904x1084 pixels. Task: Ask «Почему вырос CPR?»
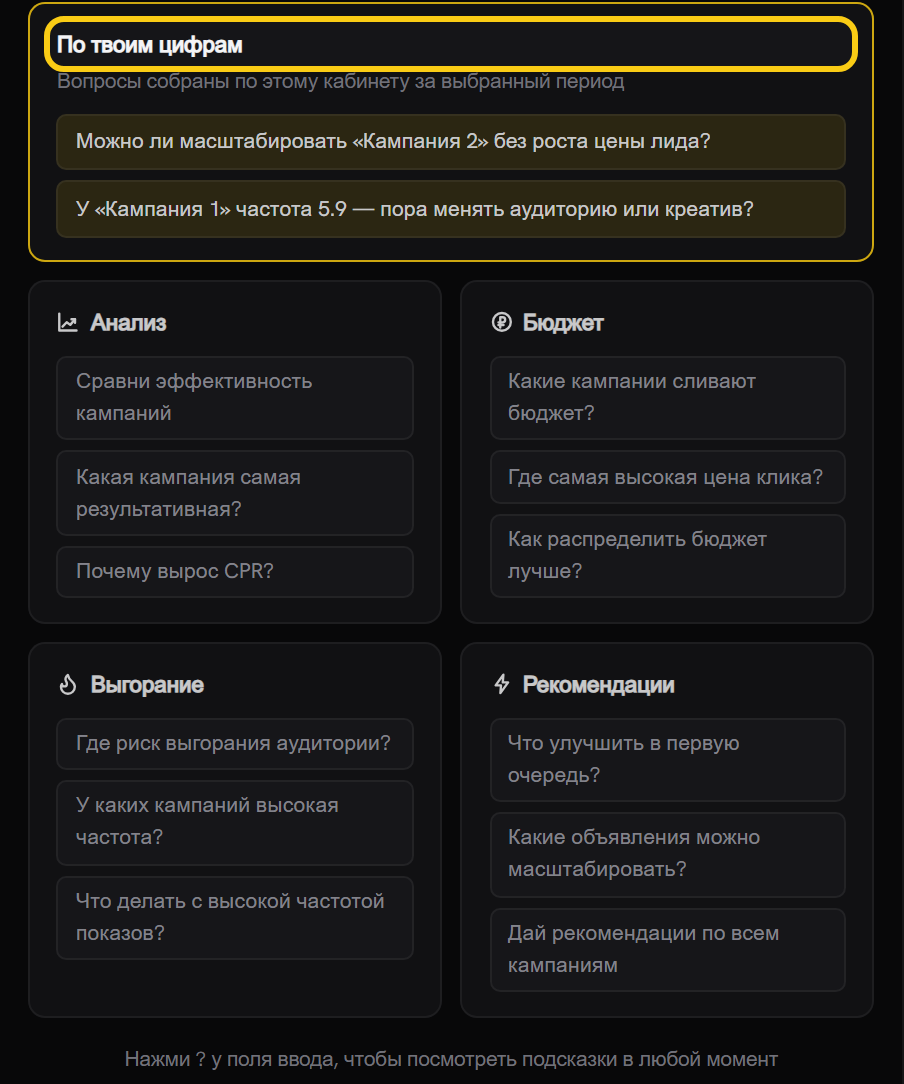click(x=235, y=572)
